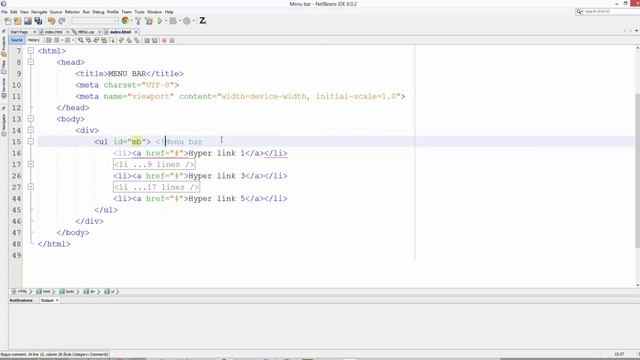Click the Shift Line Right icon

click(x=155, y=40)
